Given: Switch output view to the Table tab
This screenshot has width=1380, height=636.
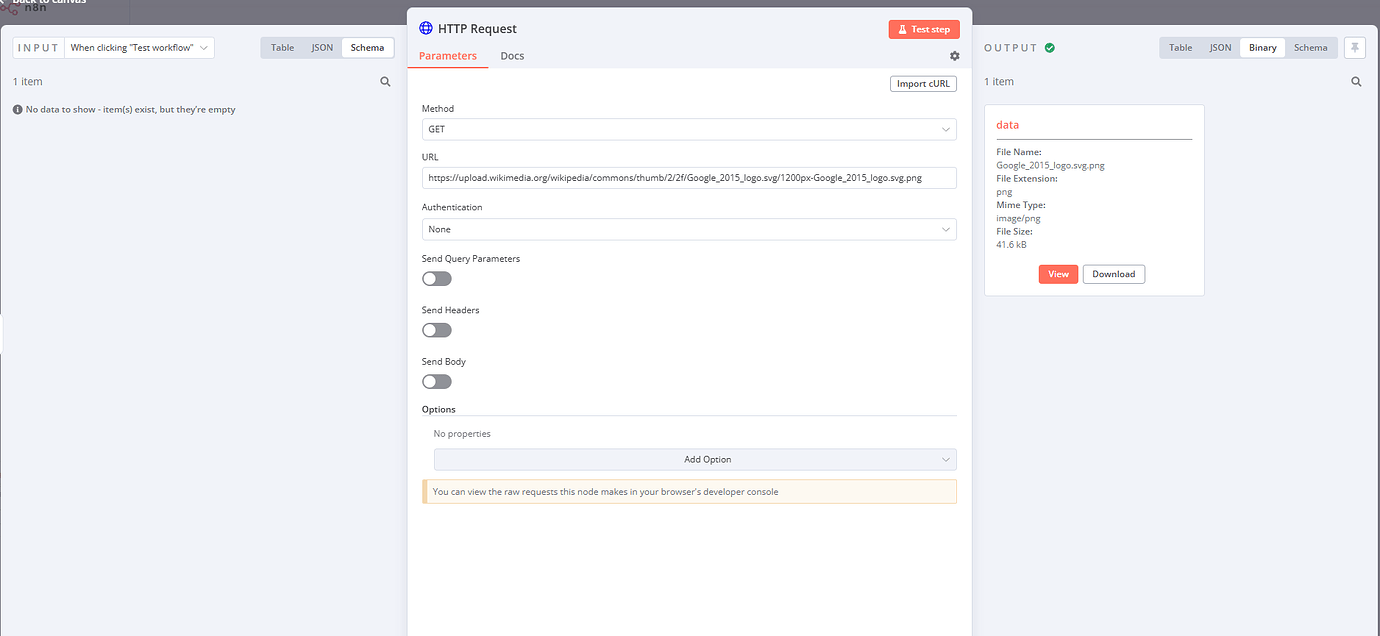Looking at the screenshot, I should pos(1180,47).
